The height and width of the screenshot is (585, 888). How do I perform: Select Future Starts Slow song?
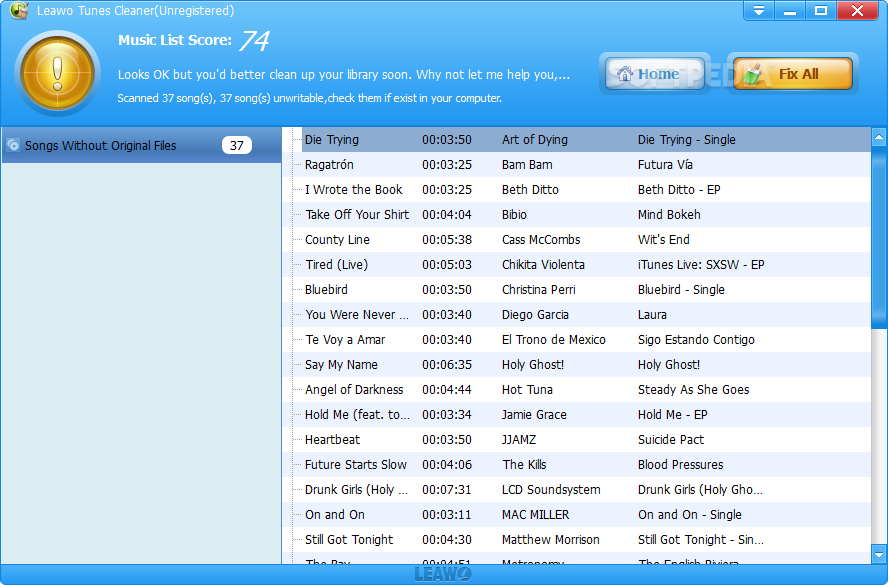(x=356, y=464)
